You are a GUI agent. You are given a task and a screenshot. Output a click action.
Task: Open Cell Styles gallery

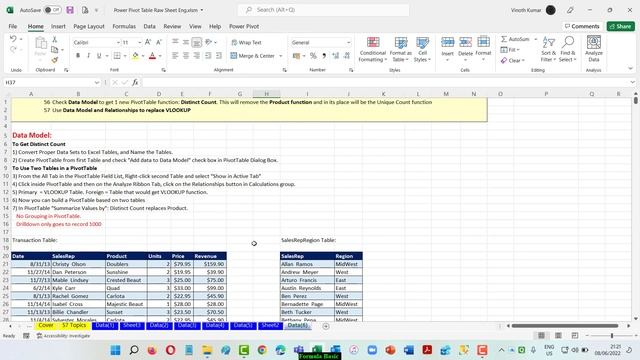[x=422, y=49]
